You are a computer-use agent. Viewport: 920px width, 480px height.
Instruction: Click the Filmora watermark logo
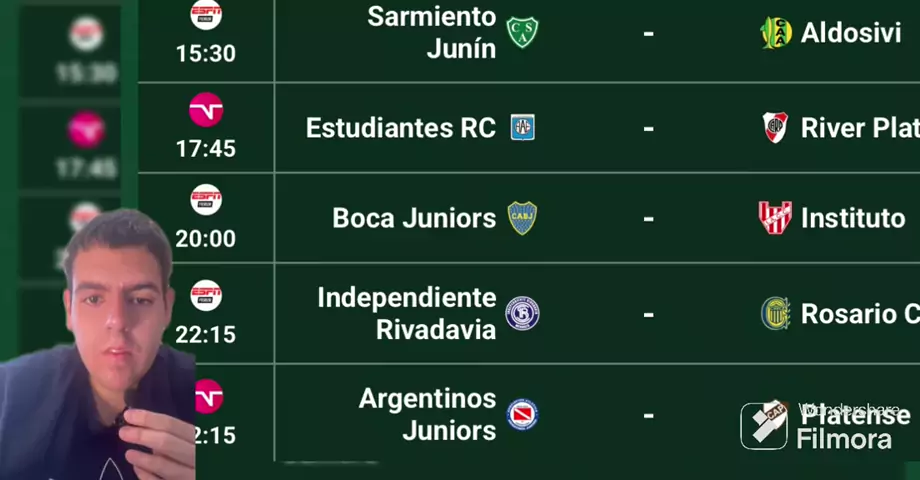[764, 426]
